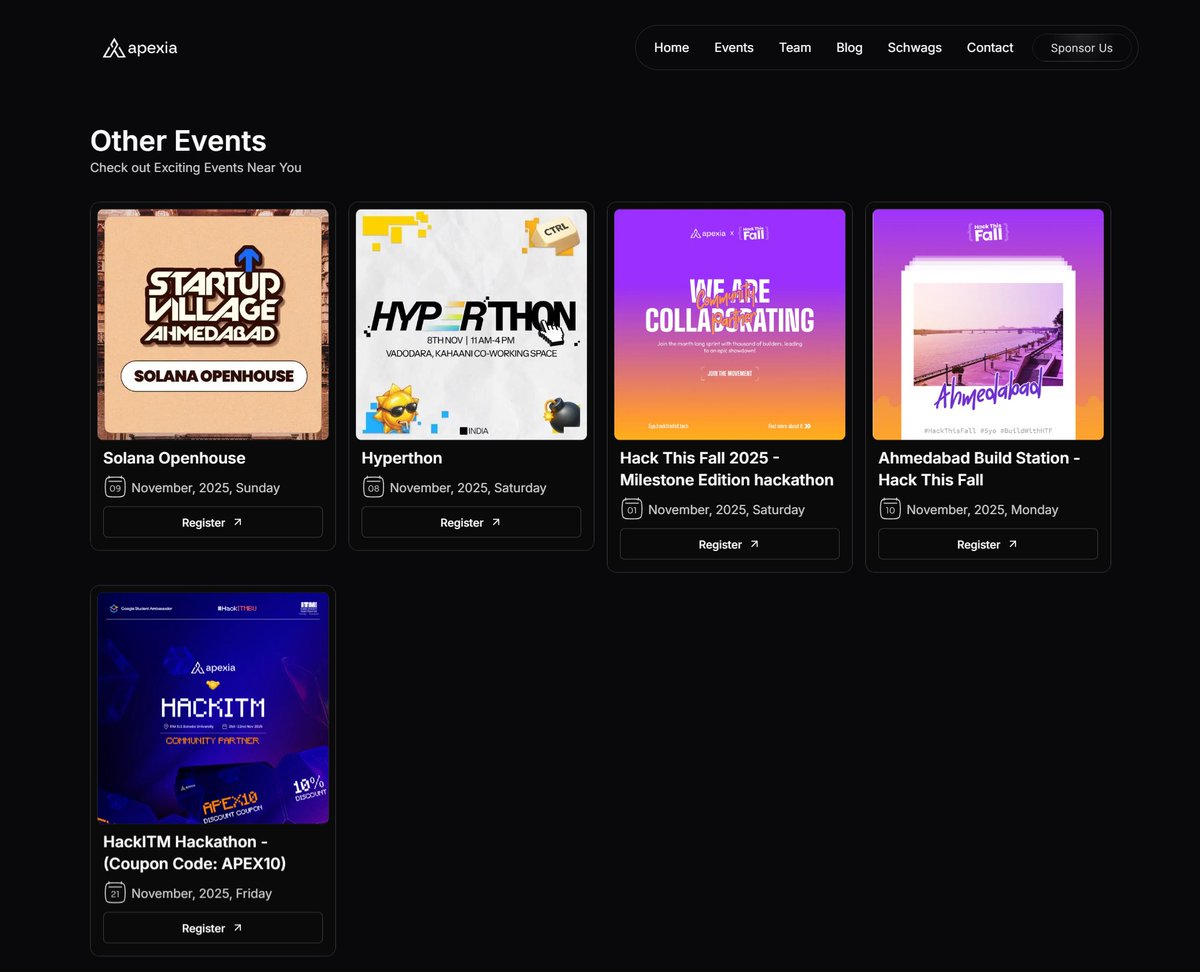Register for Ahmedabad Build Station
The height and width of the screenshot is (972, 1200).
[x=988, y=544]
